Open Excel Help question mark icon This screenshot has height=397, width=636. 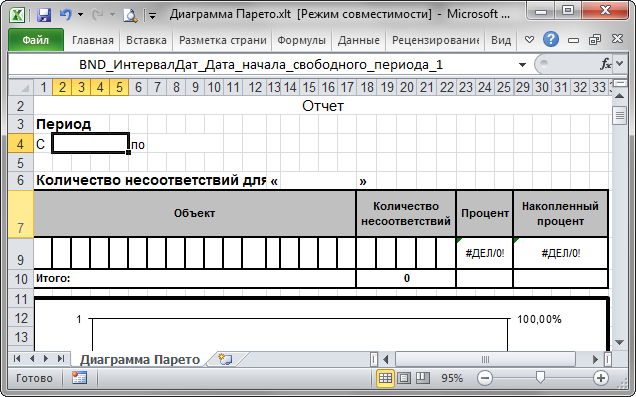tap(550, 39)
